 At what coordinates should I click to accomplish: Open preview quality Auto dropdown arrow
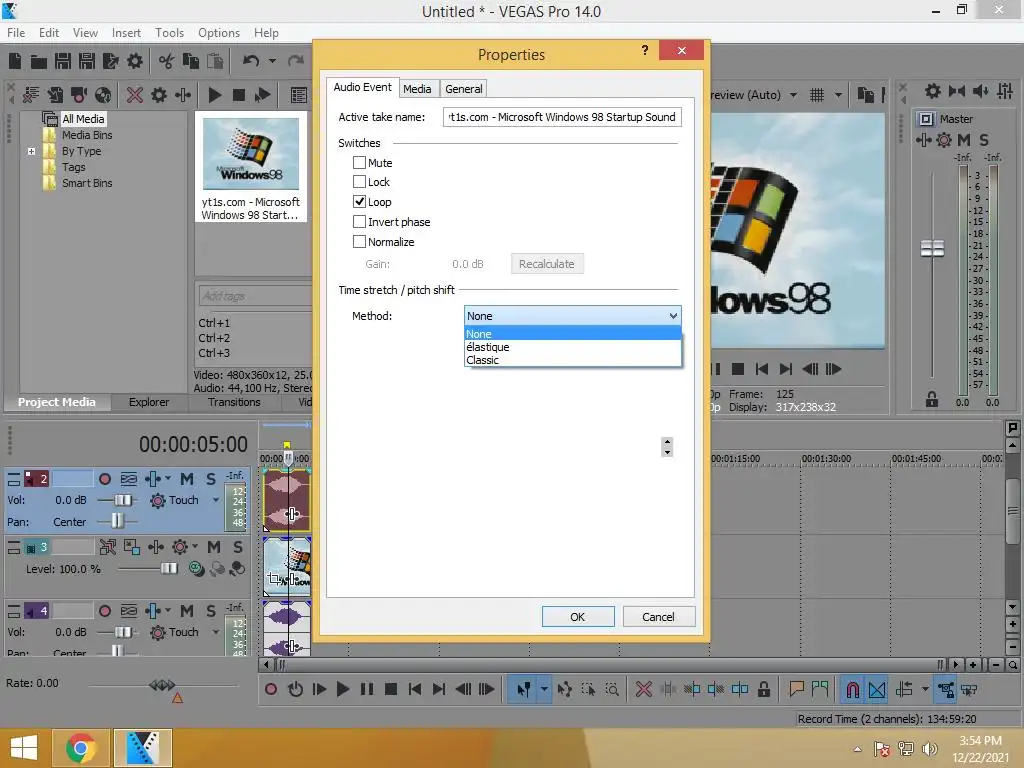click(x=793, y=95)
